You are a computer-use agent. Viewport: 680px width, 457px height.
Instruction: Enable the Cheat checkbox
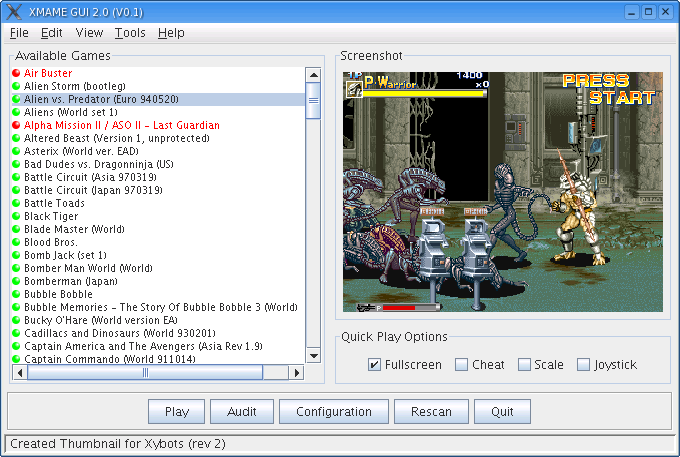click(x=461, y=365)
